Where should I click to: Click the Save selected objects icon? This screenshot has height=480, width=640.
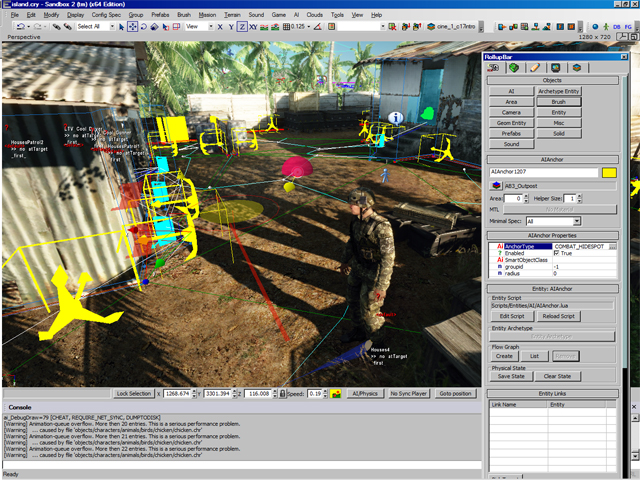(x=405, y=27)
